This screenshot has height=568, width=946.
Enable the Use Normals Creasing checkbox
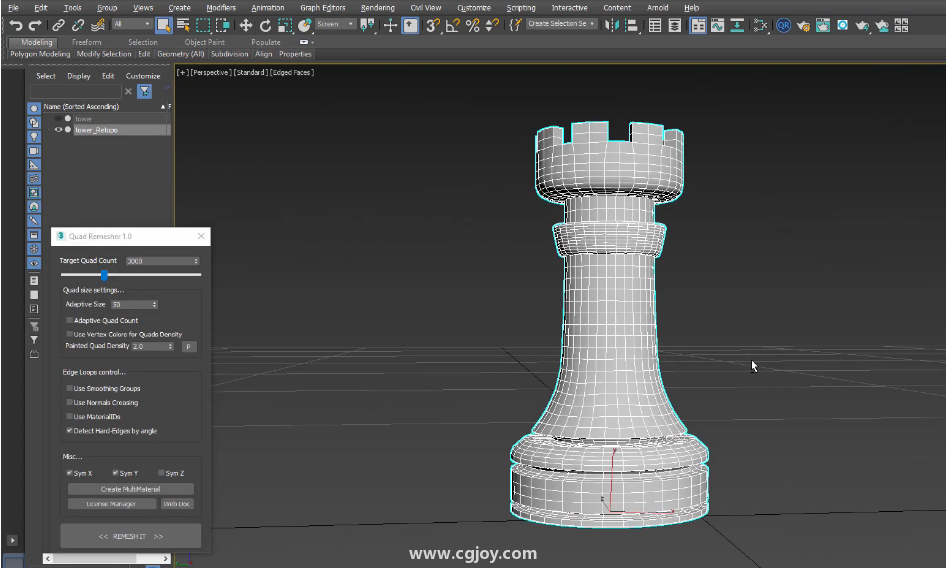(69, 402)
